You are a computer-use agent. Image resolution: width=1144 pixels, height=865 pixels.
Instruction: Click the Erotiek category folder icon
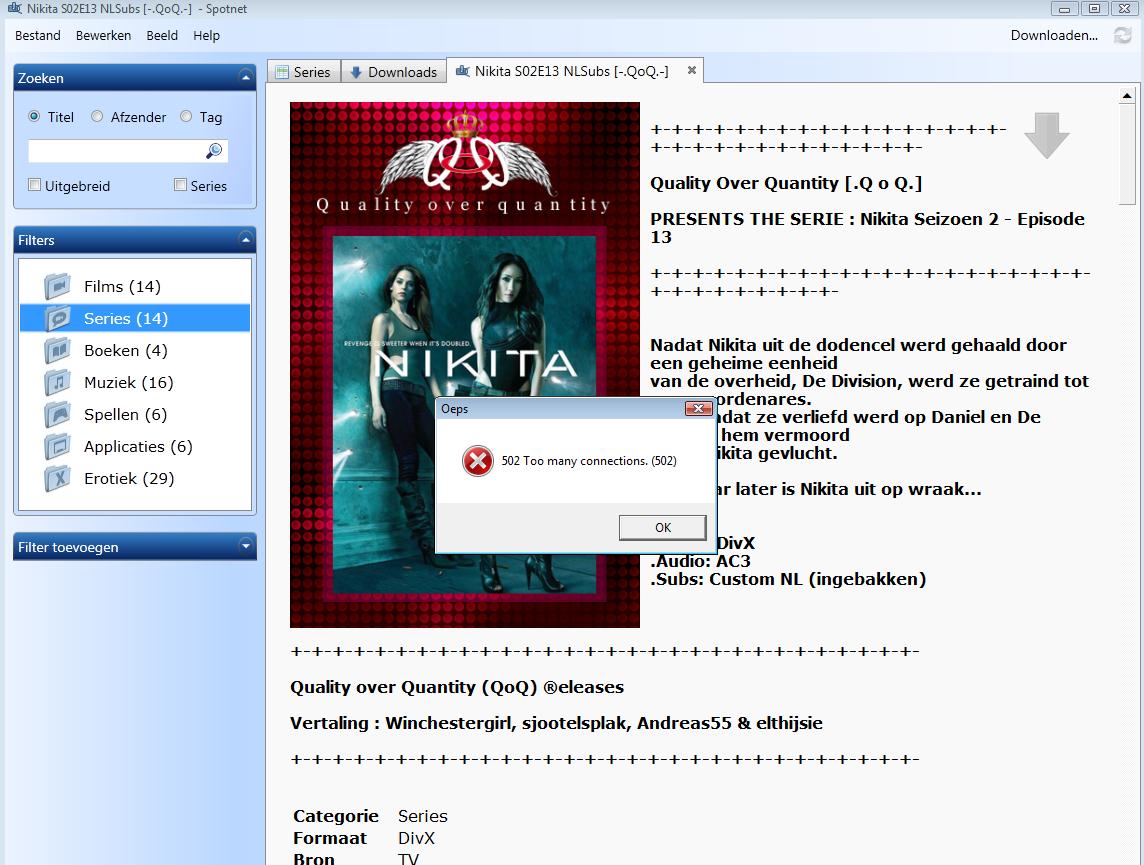click(58, 478)
